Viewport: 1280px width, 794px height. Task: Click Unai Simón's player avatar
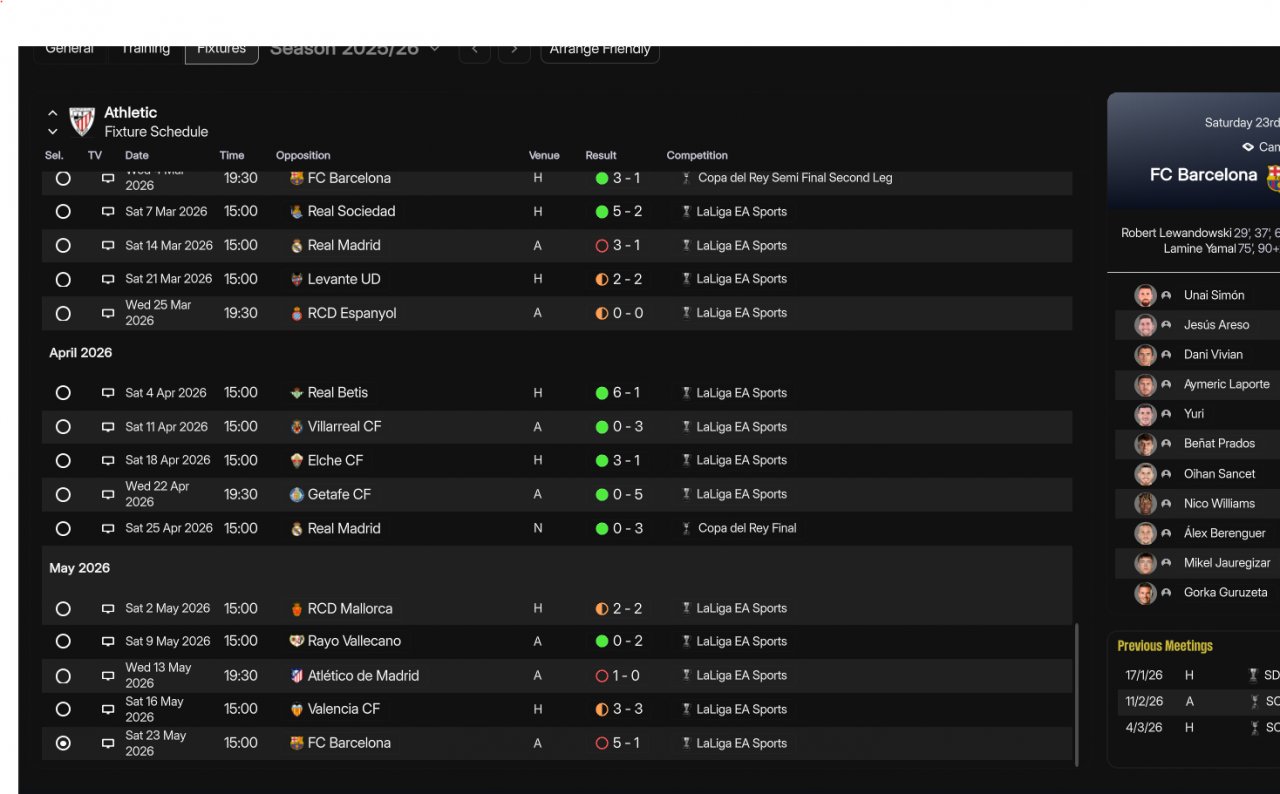pos(1145,295)
